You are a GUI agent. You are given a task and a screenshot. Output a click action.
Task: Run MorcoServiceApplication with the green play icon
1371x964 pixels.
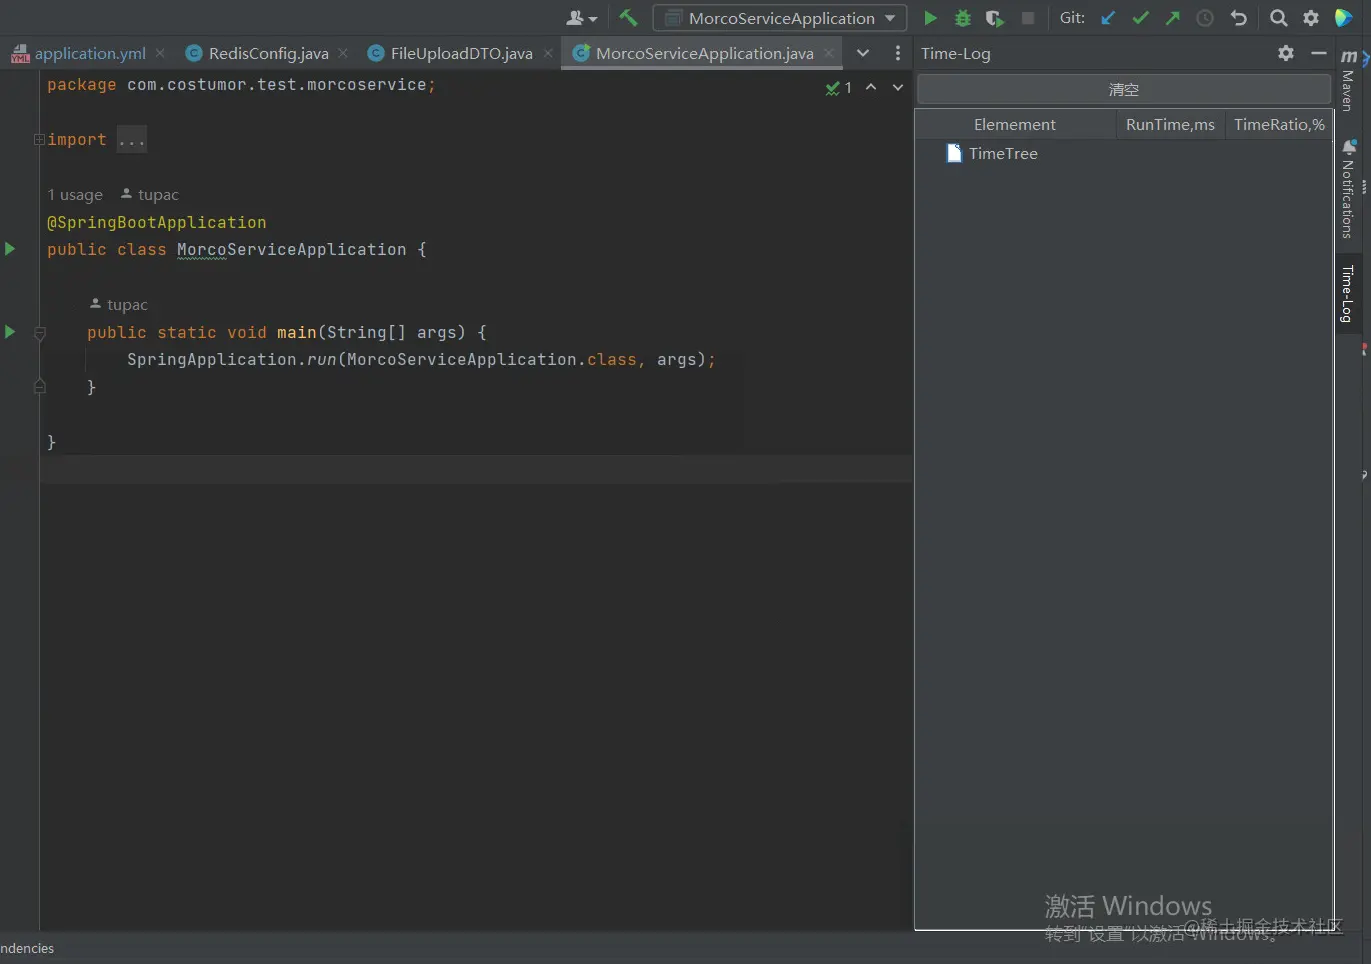pyautogui.click(x=930, y=18)
